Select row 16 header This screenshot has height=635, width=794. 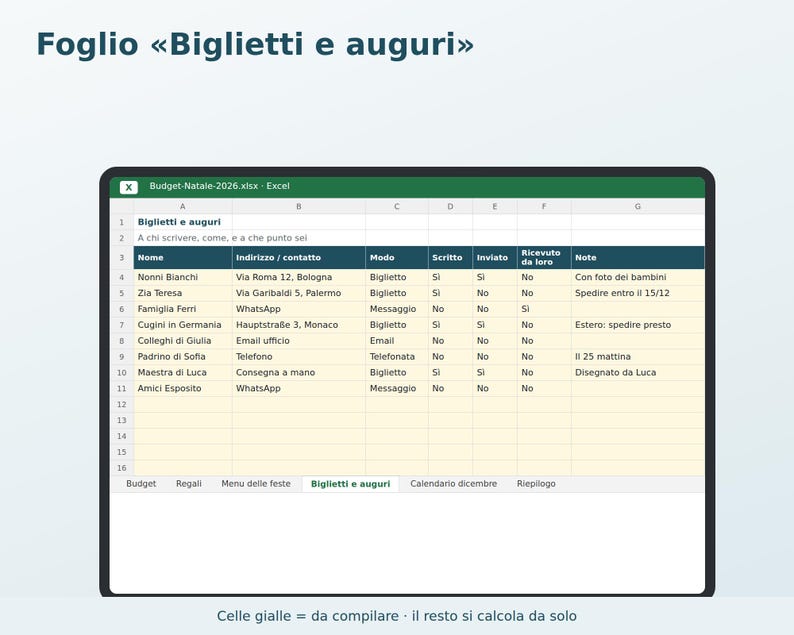122,468
